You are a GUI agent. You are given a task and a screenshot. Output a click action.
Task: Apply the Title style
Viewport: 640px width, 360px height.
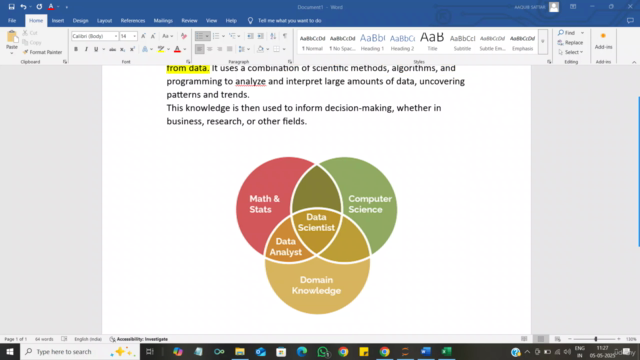432,42
